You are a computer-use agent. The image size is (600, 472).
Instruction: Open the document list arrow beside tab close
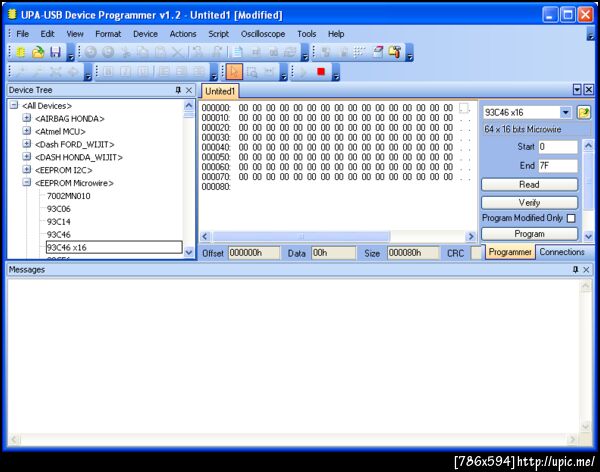(577, 90)
